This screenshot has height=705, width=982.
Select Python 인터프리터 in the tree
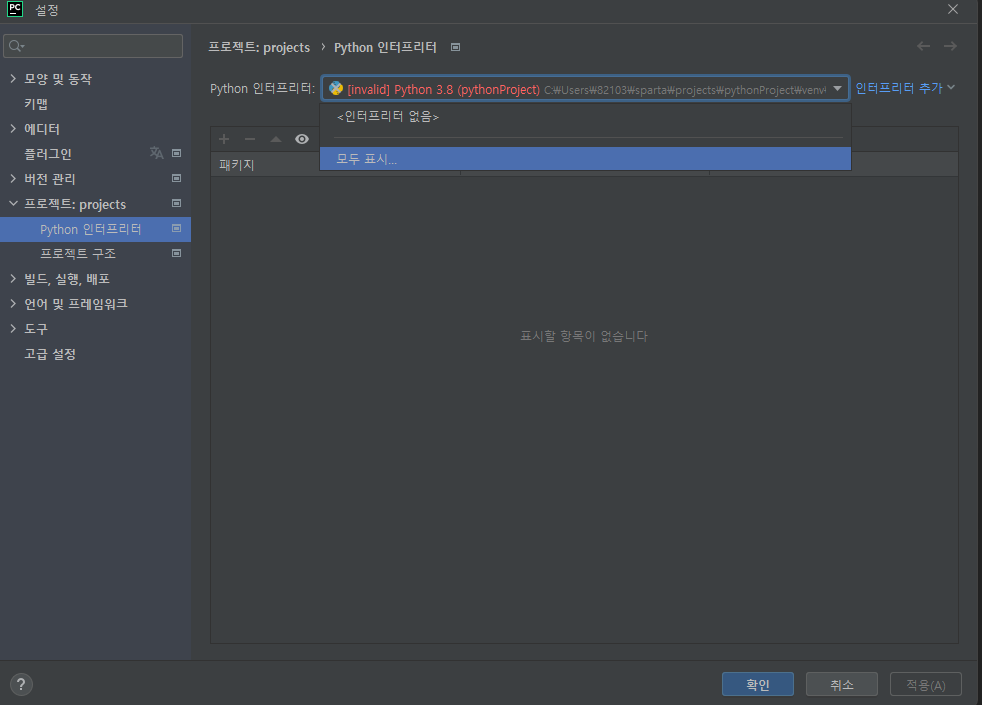(x=95, y=229)
